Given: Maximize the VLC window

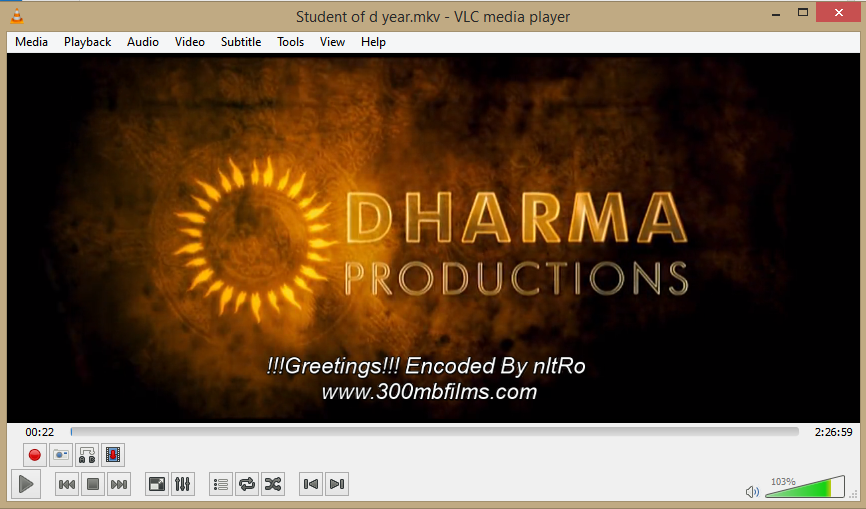Looking at the screenshot, I should [803, 12].
